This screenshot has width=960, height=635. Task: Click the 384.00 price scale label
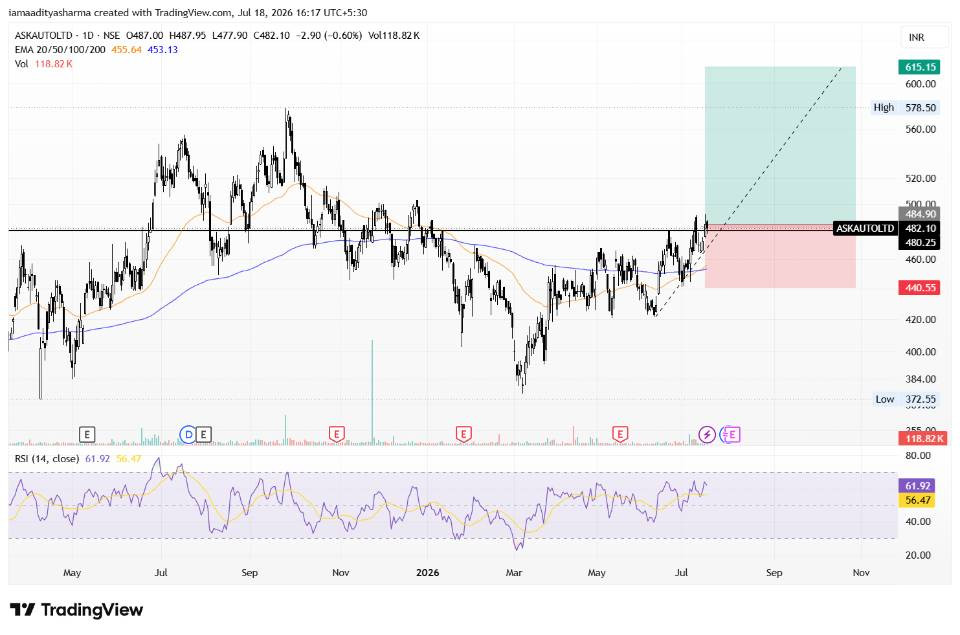921,380
